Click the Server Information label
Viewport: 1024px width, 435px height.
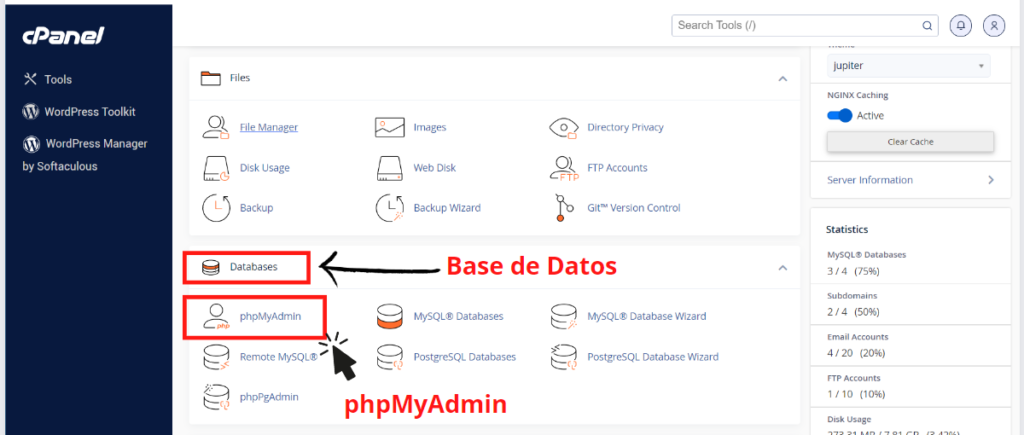click(870, 180)
